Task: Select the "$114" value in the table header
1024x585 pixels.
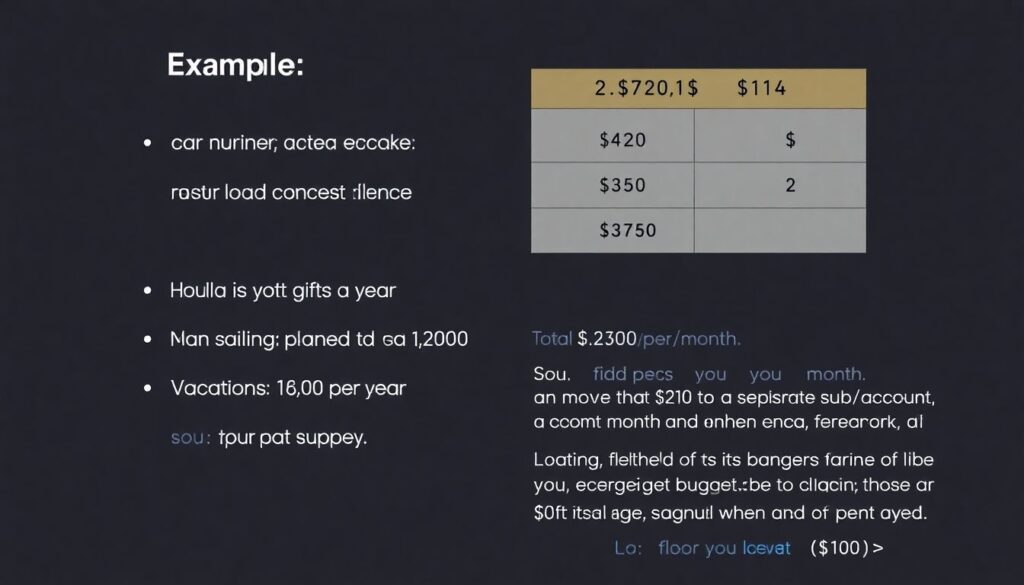Action: pos(761,88)
